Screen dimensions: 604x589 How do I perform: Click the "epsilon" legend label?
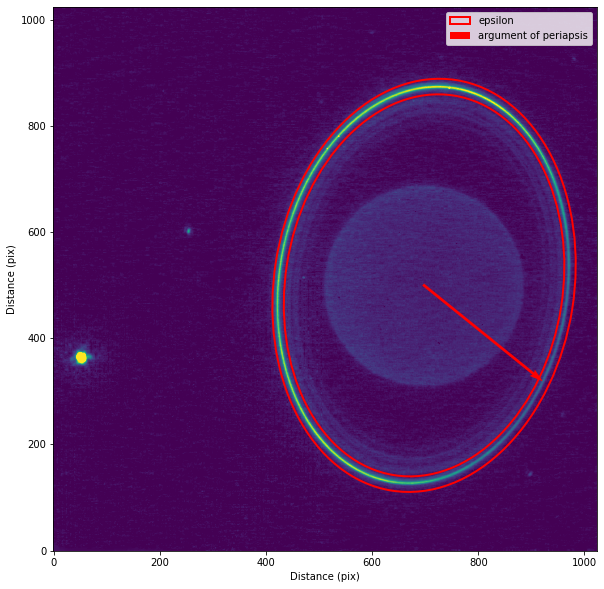pyautogui.click(x=496, y=20)
